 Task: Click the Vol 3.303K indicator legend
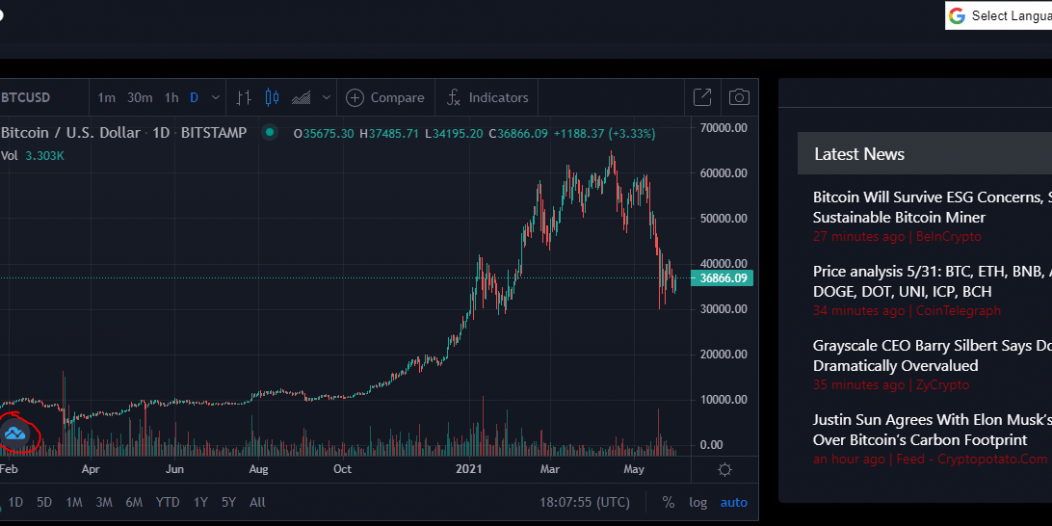(x=32, y=156)
